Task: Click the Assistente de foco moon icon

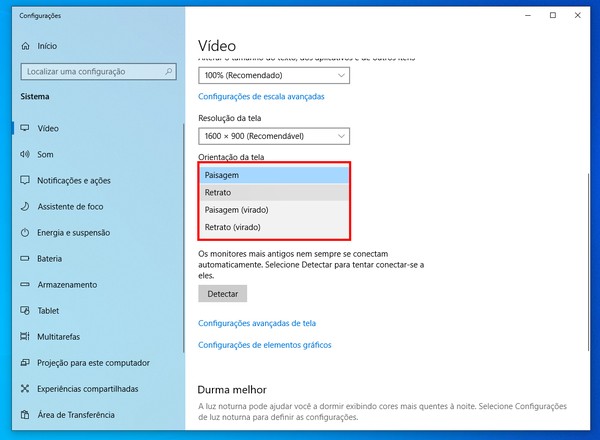Action: tap(25, 207)
